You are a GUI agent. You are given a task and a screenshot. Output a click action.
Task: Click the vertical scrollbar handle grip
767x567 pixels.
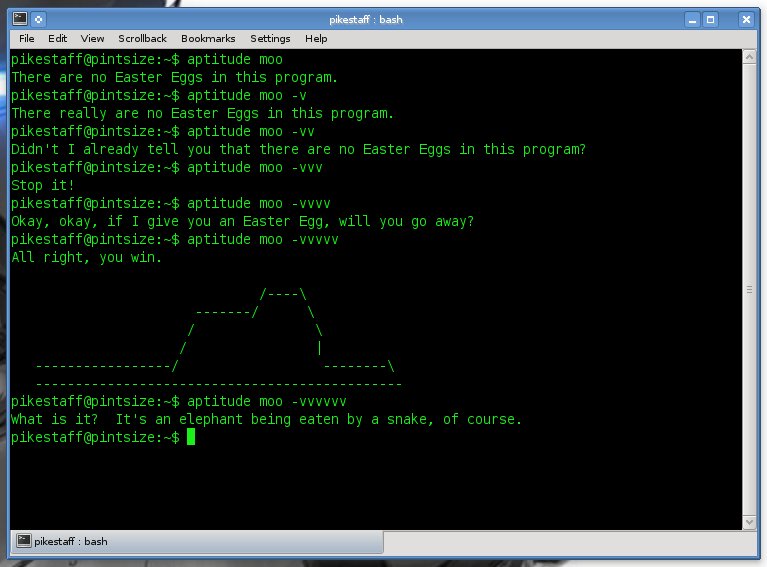[749, 290]
